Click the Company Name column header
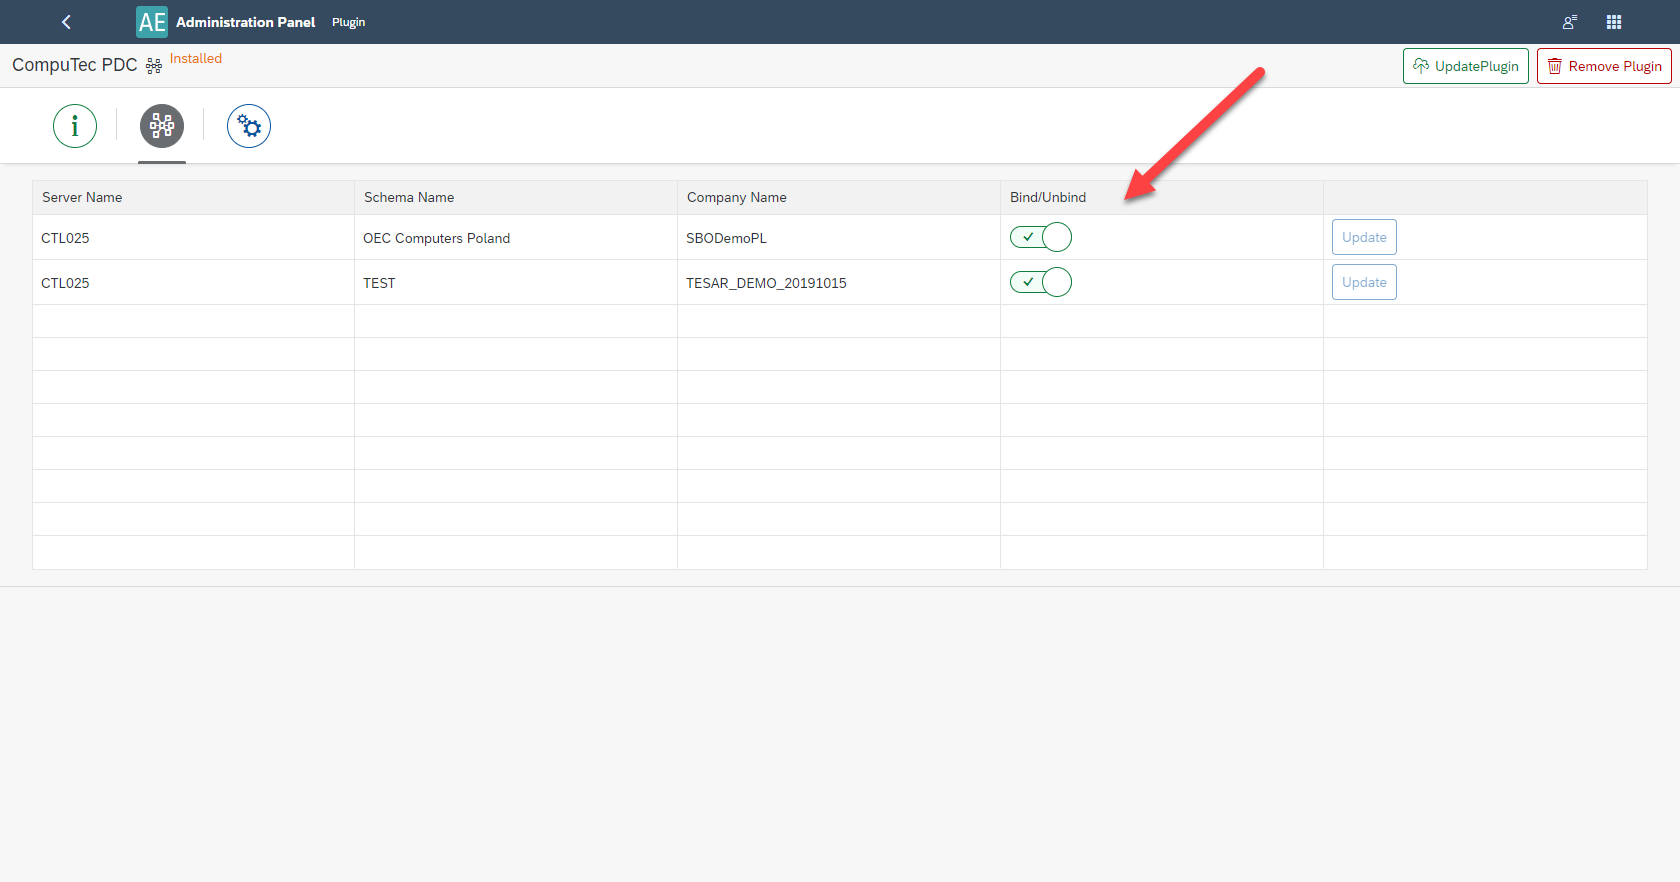The width and height of the screenshot is (1680, 882). pyautogui.click(x=736, y=197)
